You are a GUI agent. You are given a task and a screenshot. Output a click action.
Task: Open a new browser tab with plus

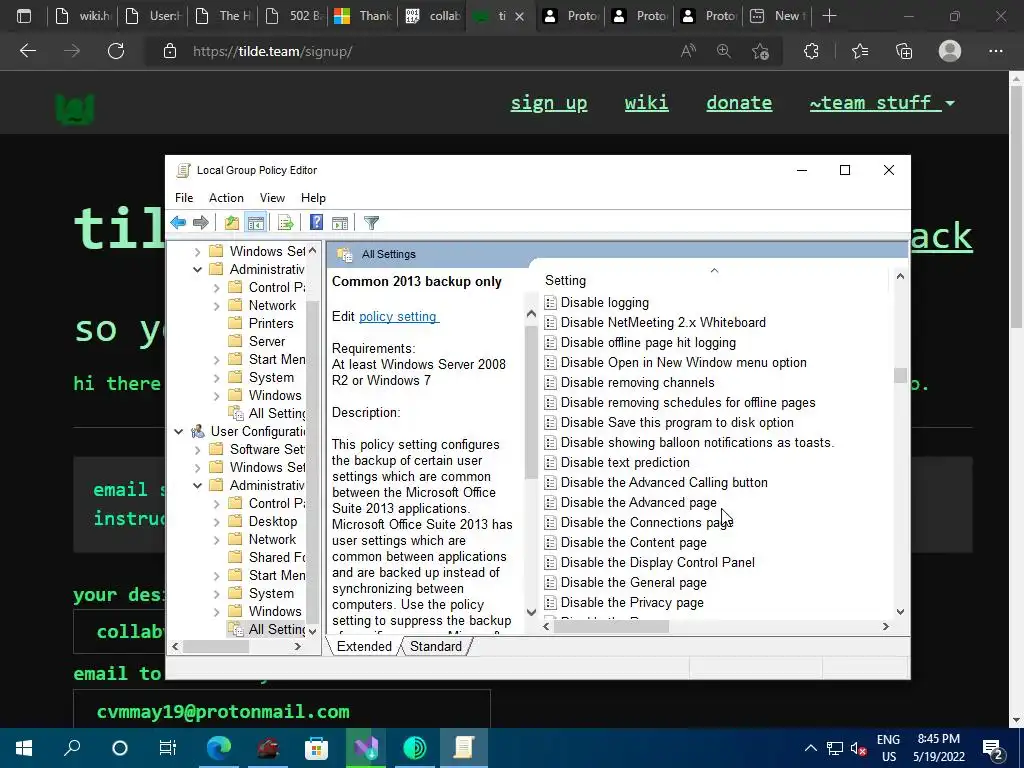tap(829, 16)
